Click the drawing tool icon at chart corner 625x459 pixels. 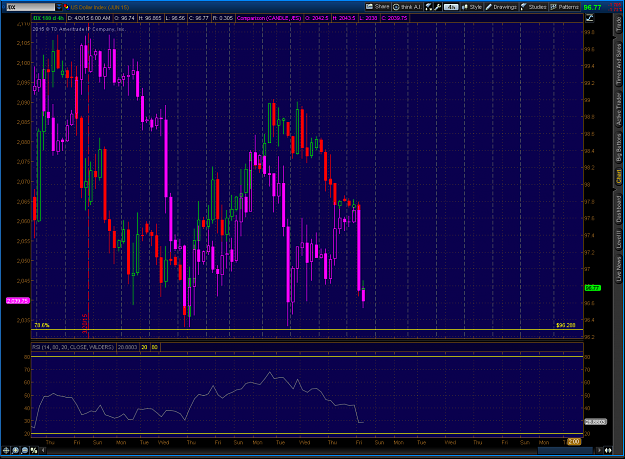pyautogui.click(x=590, y=18)
